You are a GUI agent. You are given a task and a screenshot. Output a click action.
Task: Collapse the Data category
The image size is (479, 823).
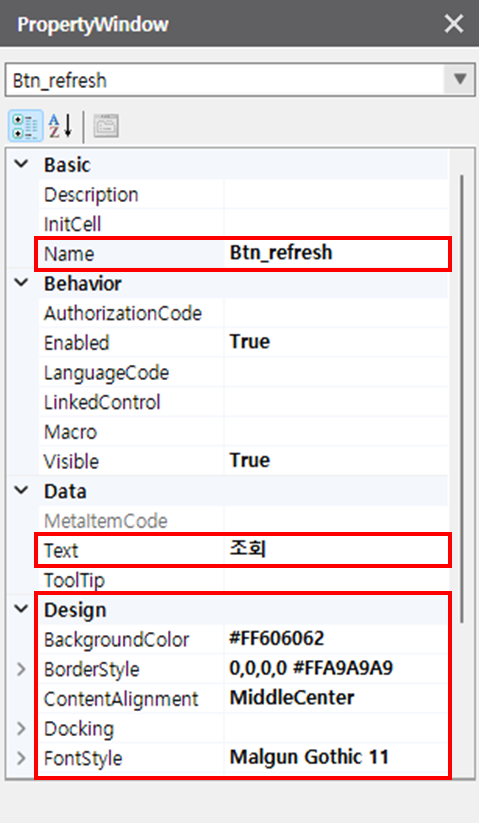[22, 491]
